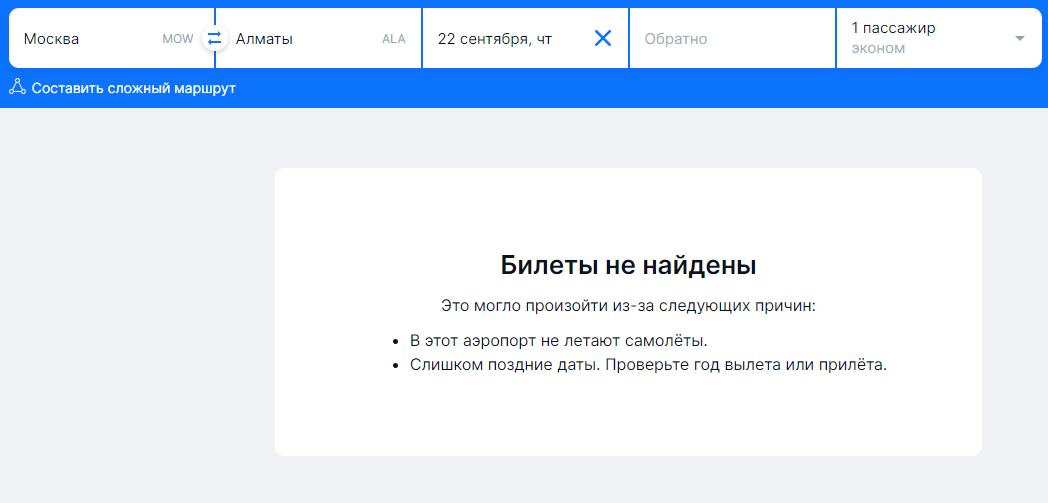Click the MOW airport code
This screenshot has height=503, width=1048.
[x=177, y=39]
